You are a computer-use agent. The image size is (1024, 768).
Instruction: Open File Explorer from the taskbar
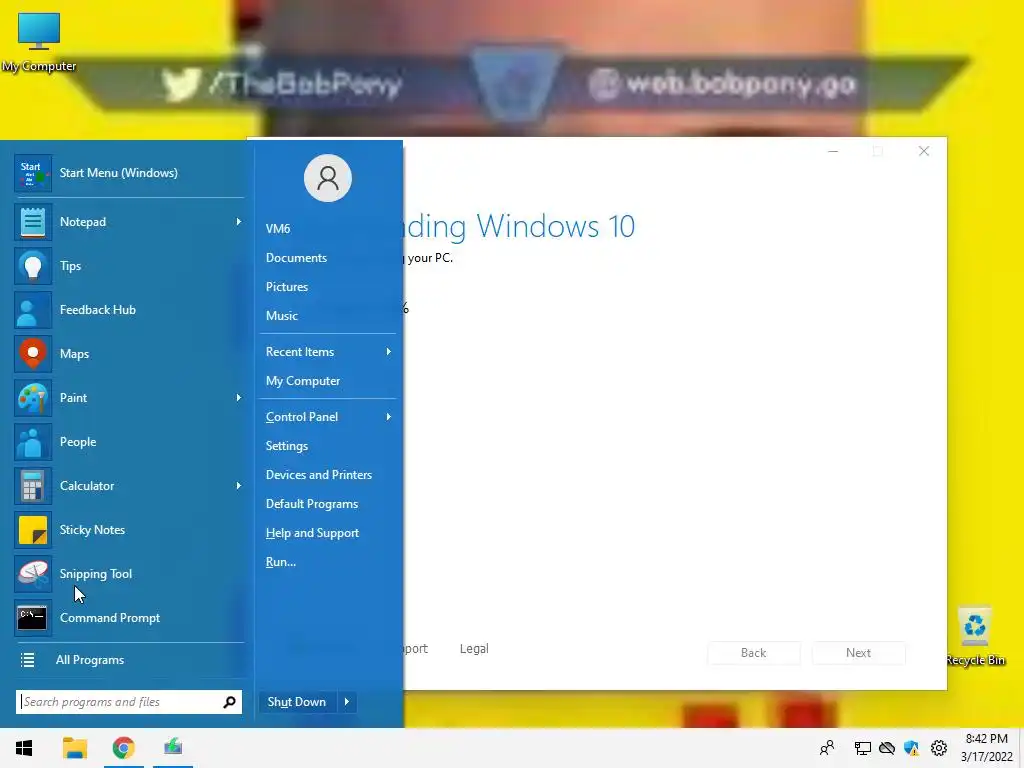click(74, 748)
